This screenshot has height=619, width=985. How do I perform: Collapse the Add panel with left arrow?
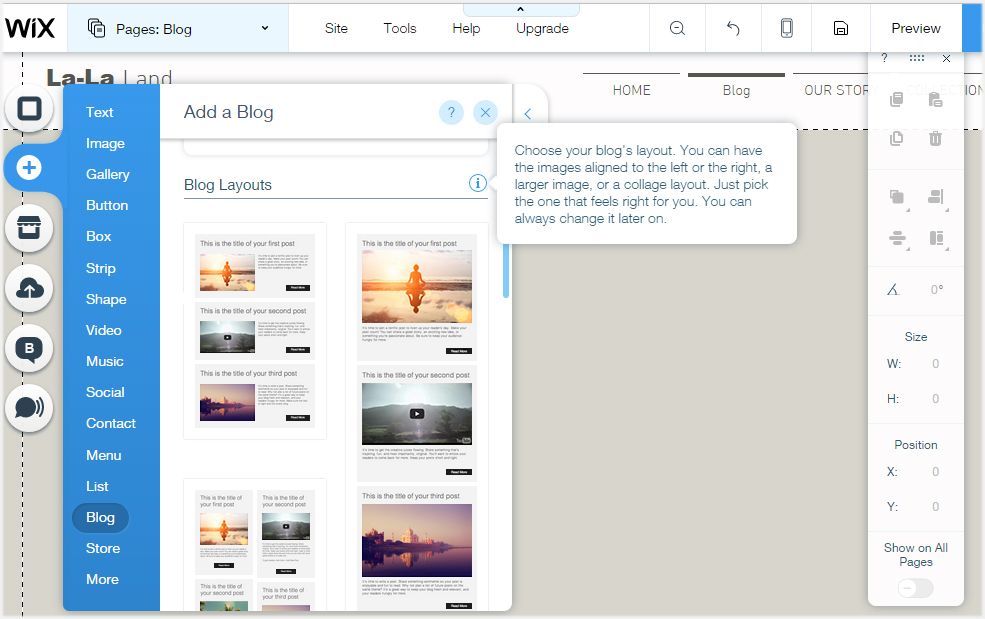tap(528, 115)
